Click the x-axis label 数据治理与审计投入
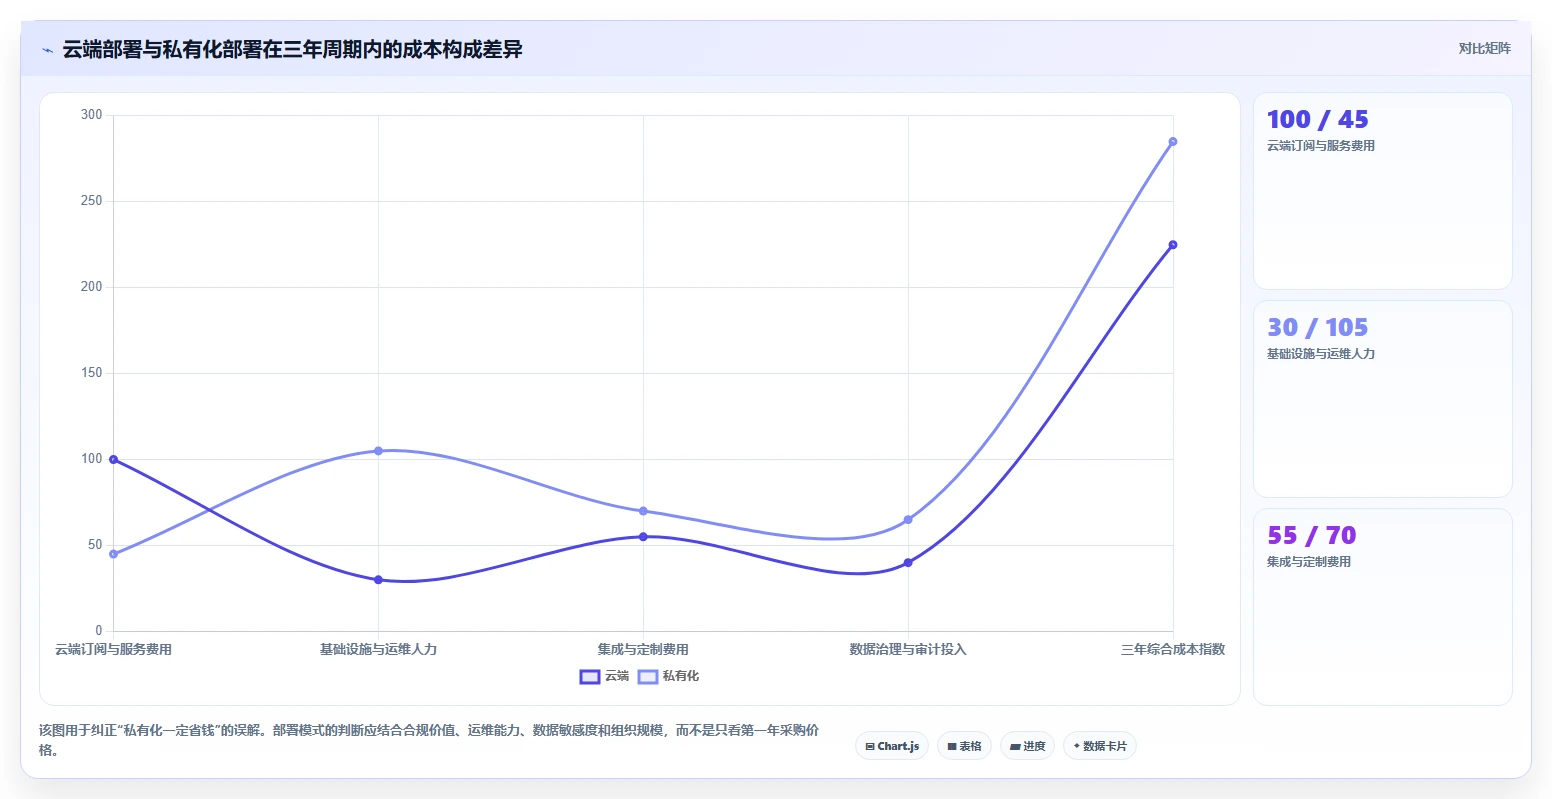The image size is (1552, 799). 908,650
